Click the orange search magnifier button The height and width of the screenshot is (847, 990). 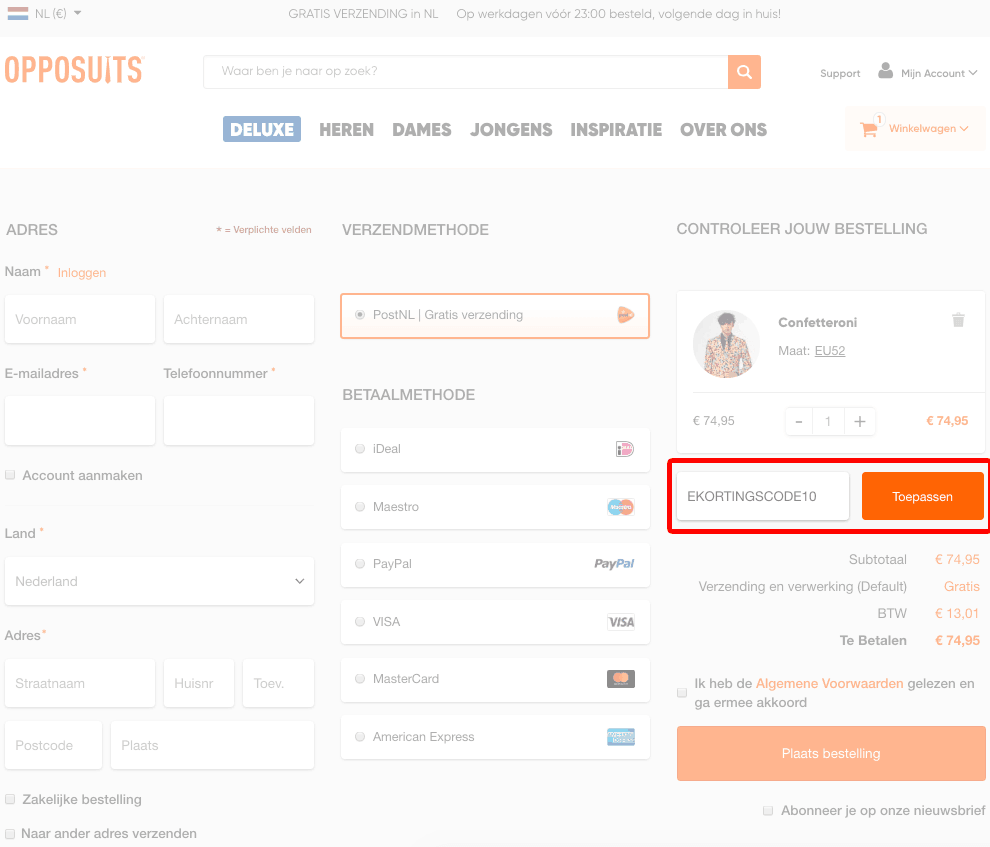coord(744,72)
